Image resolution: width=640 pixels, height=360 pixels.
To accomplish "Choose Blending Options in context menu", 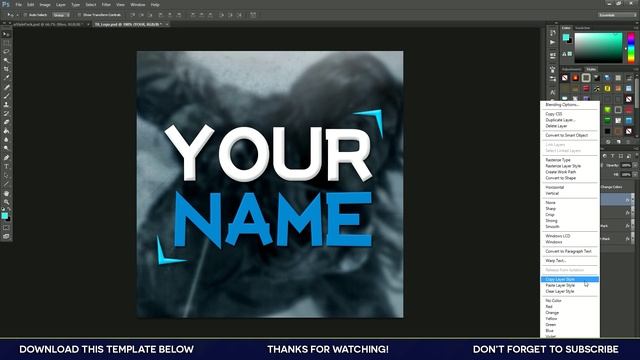I will (x=562, y=105).
